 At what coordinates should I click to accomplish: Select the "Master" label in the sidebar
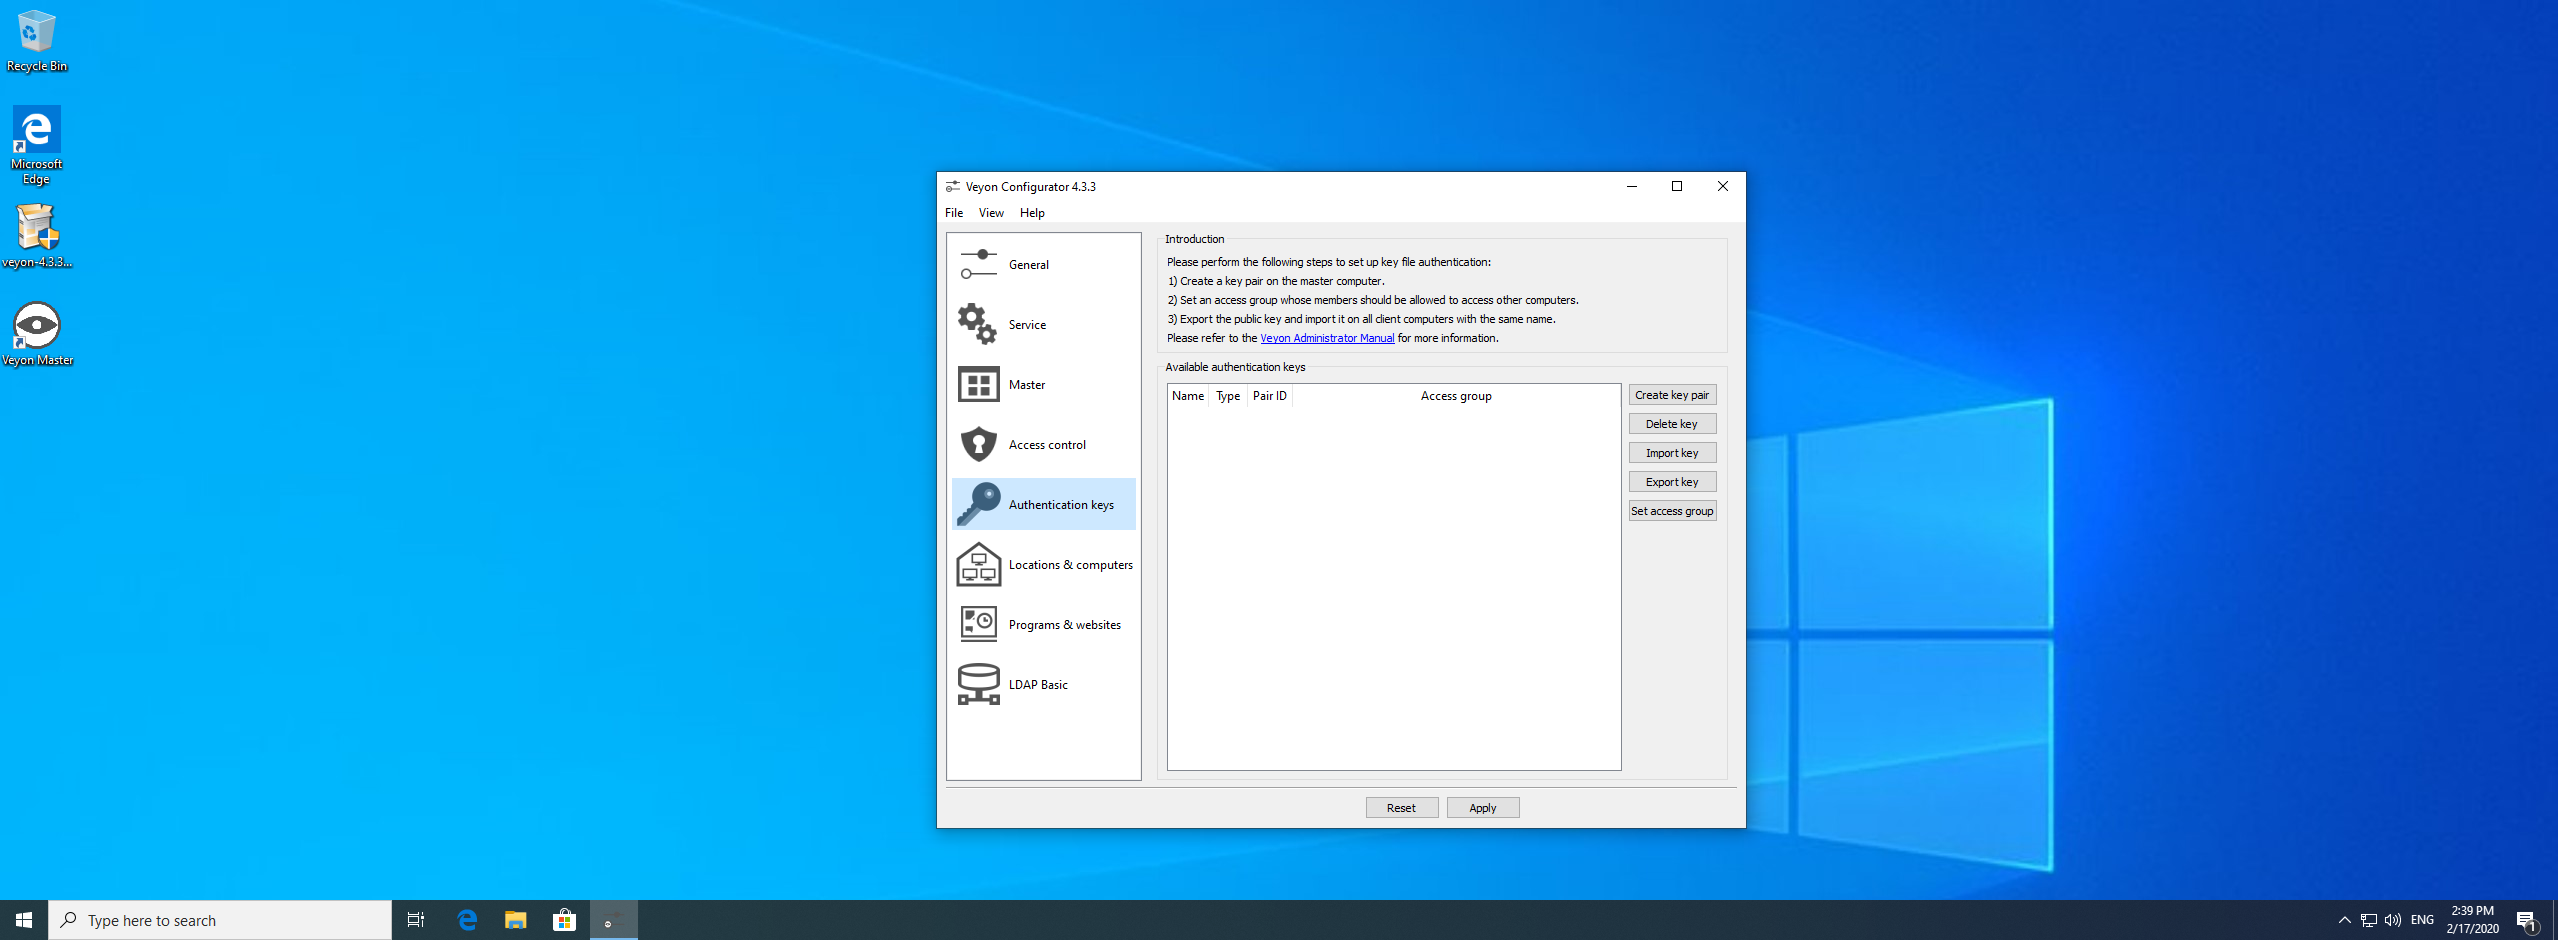[1027, 385]
